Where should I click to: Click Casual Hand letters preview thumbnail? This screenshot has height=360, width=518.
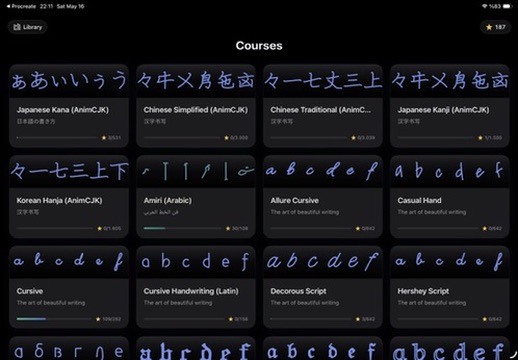click(x=450, y=171)
